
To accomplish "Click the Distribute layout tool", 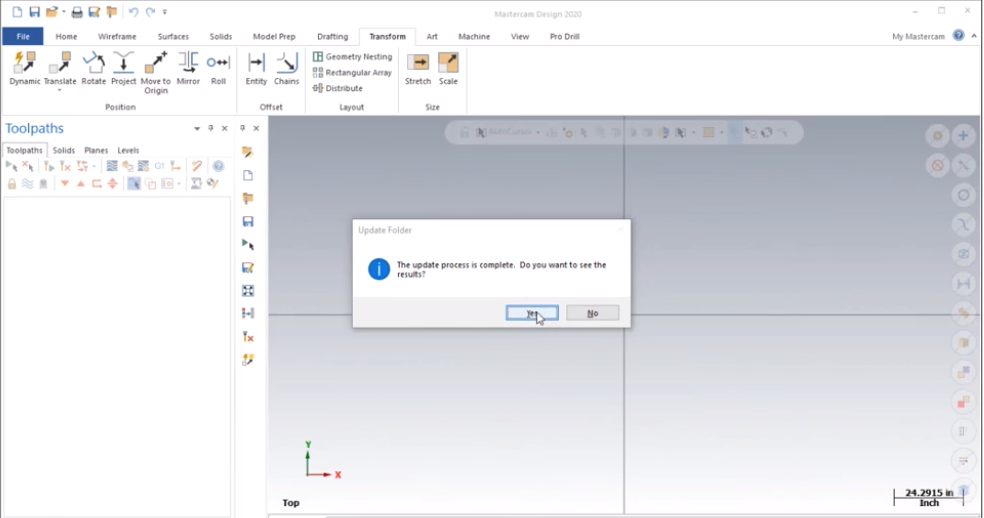I will click(x=338, y=89).
